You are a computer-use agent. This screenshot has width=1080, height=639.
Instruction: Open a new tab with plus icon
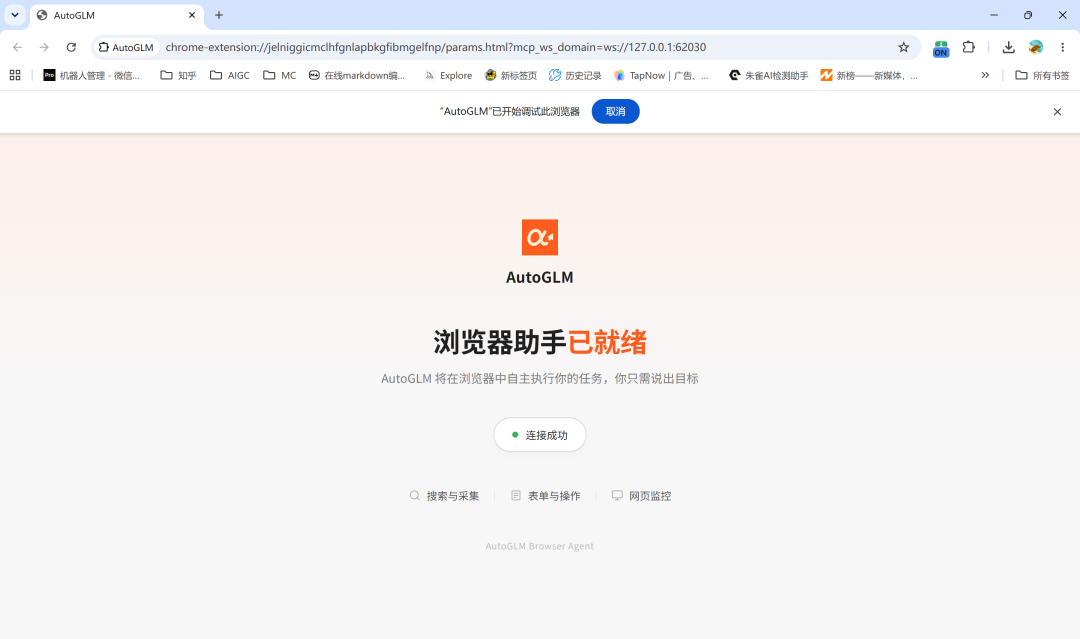click(219, 15)
